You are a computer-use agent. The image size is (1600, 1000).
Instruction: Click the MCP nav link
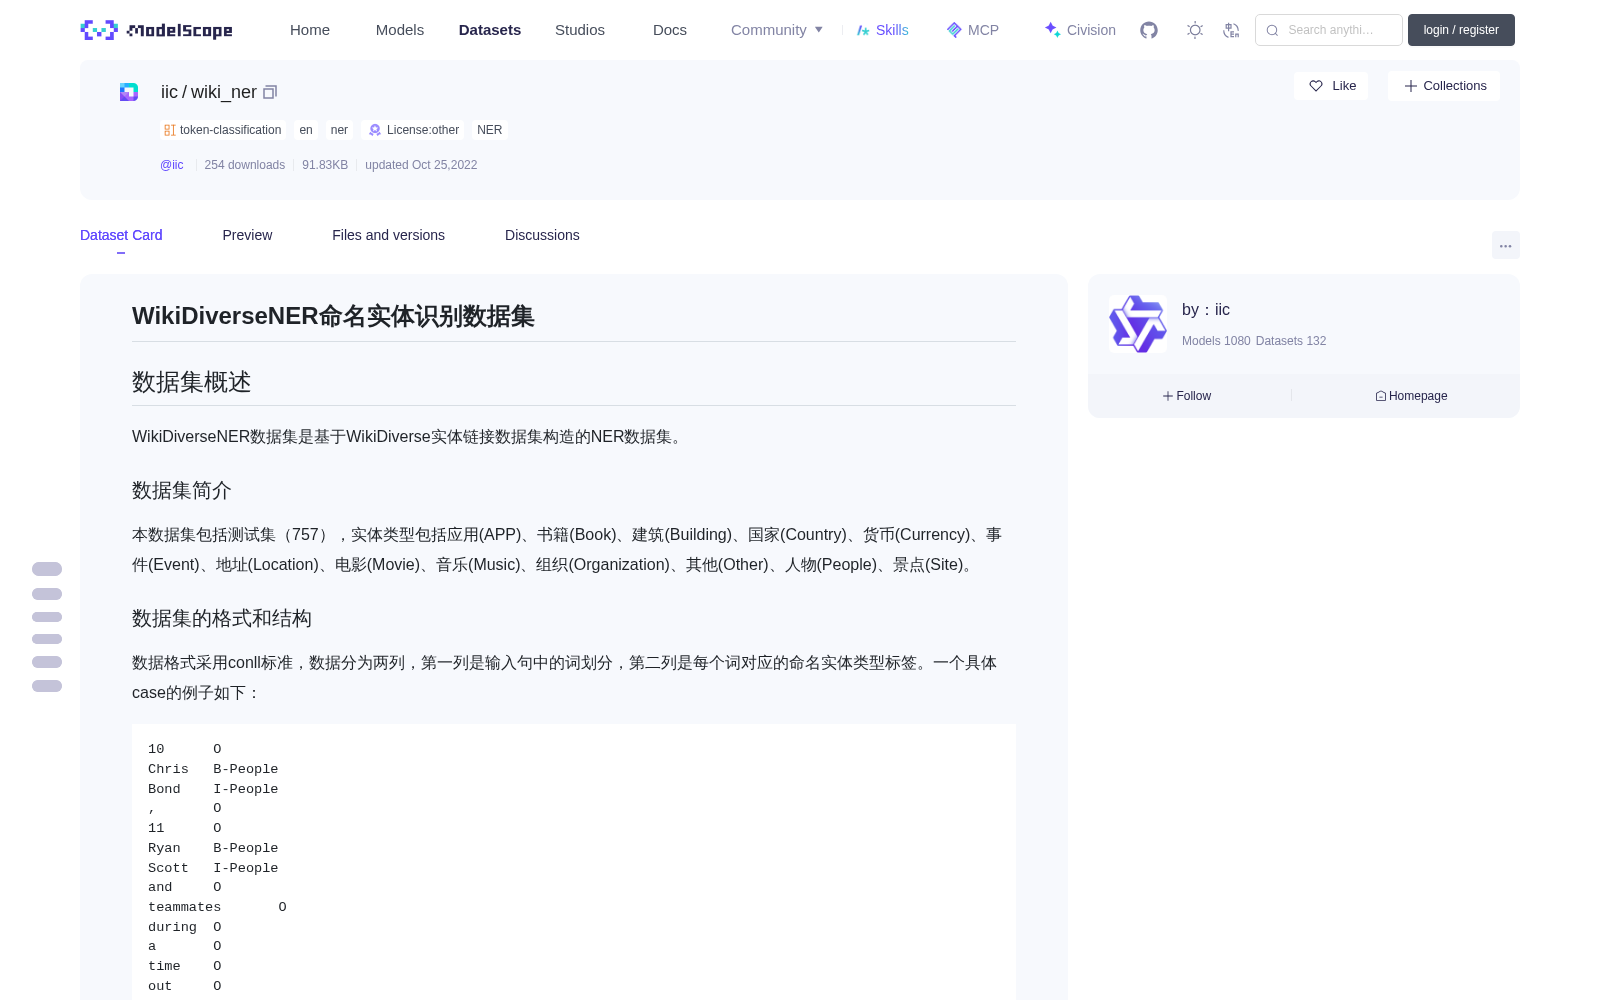pos(972,30)
